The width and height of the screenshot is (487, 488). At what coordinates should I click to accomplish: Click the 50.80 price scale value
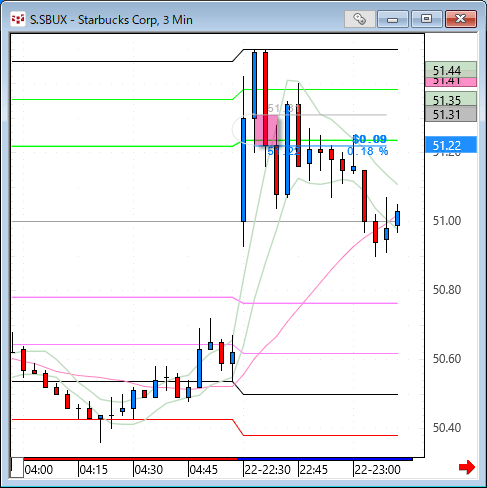click(x=447, y=290)
